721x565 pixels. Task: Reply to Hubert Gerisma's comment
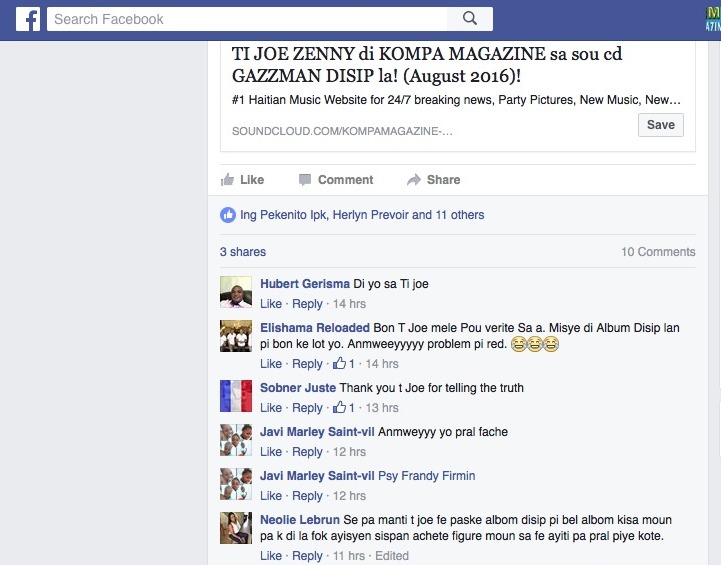point(307,304)
